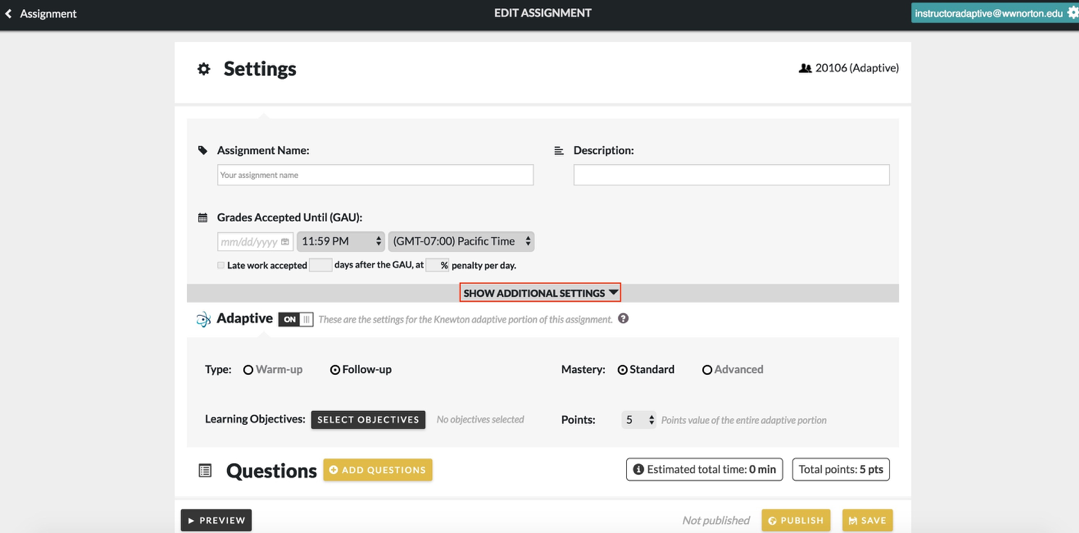Image resolution: width=1079 pixels, height=533 pixels.
Task: Open the 11:59 PM time dropdown
Action: 341,242
